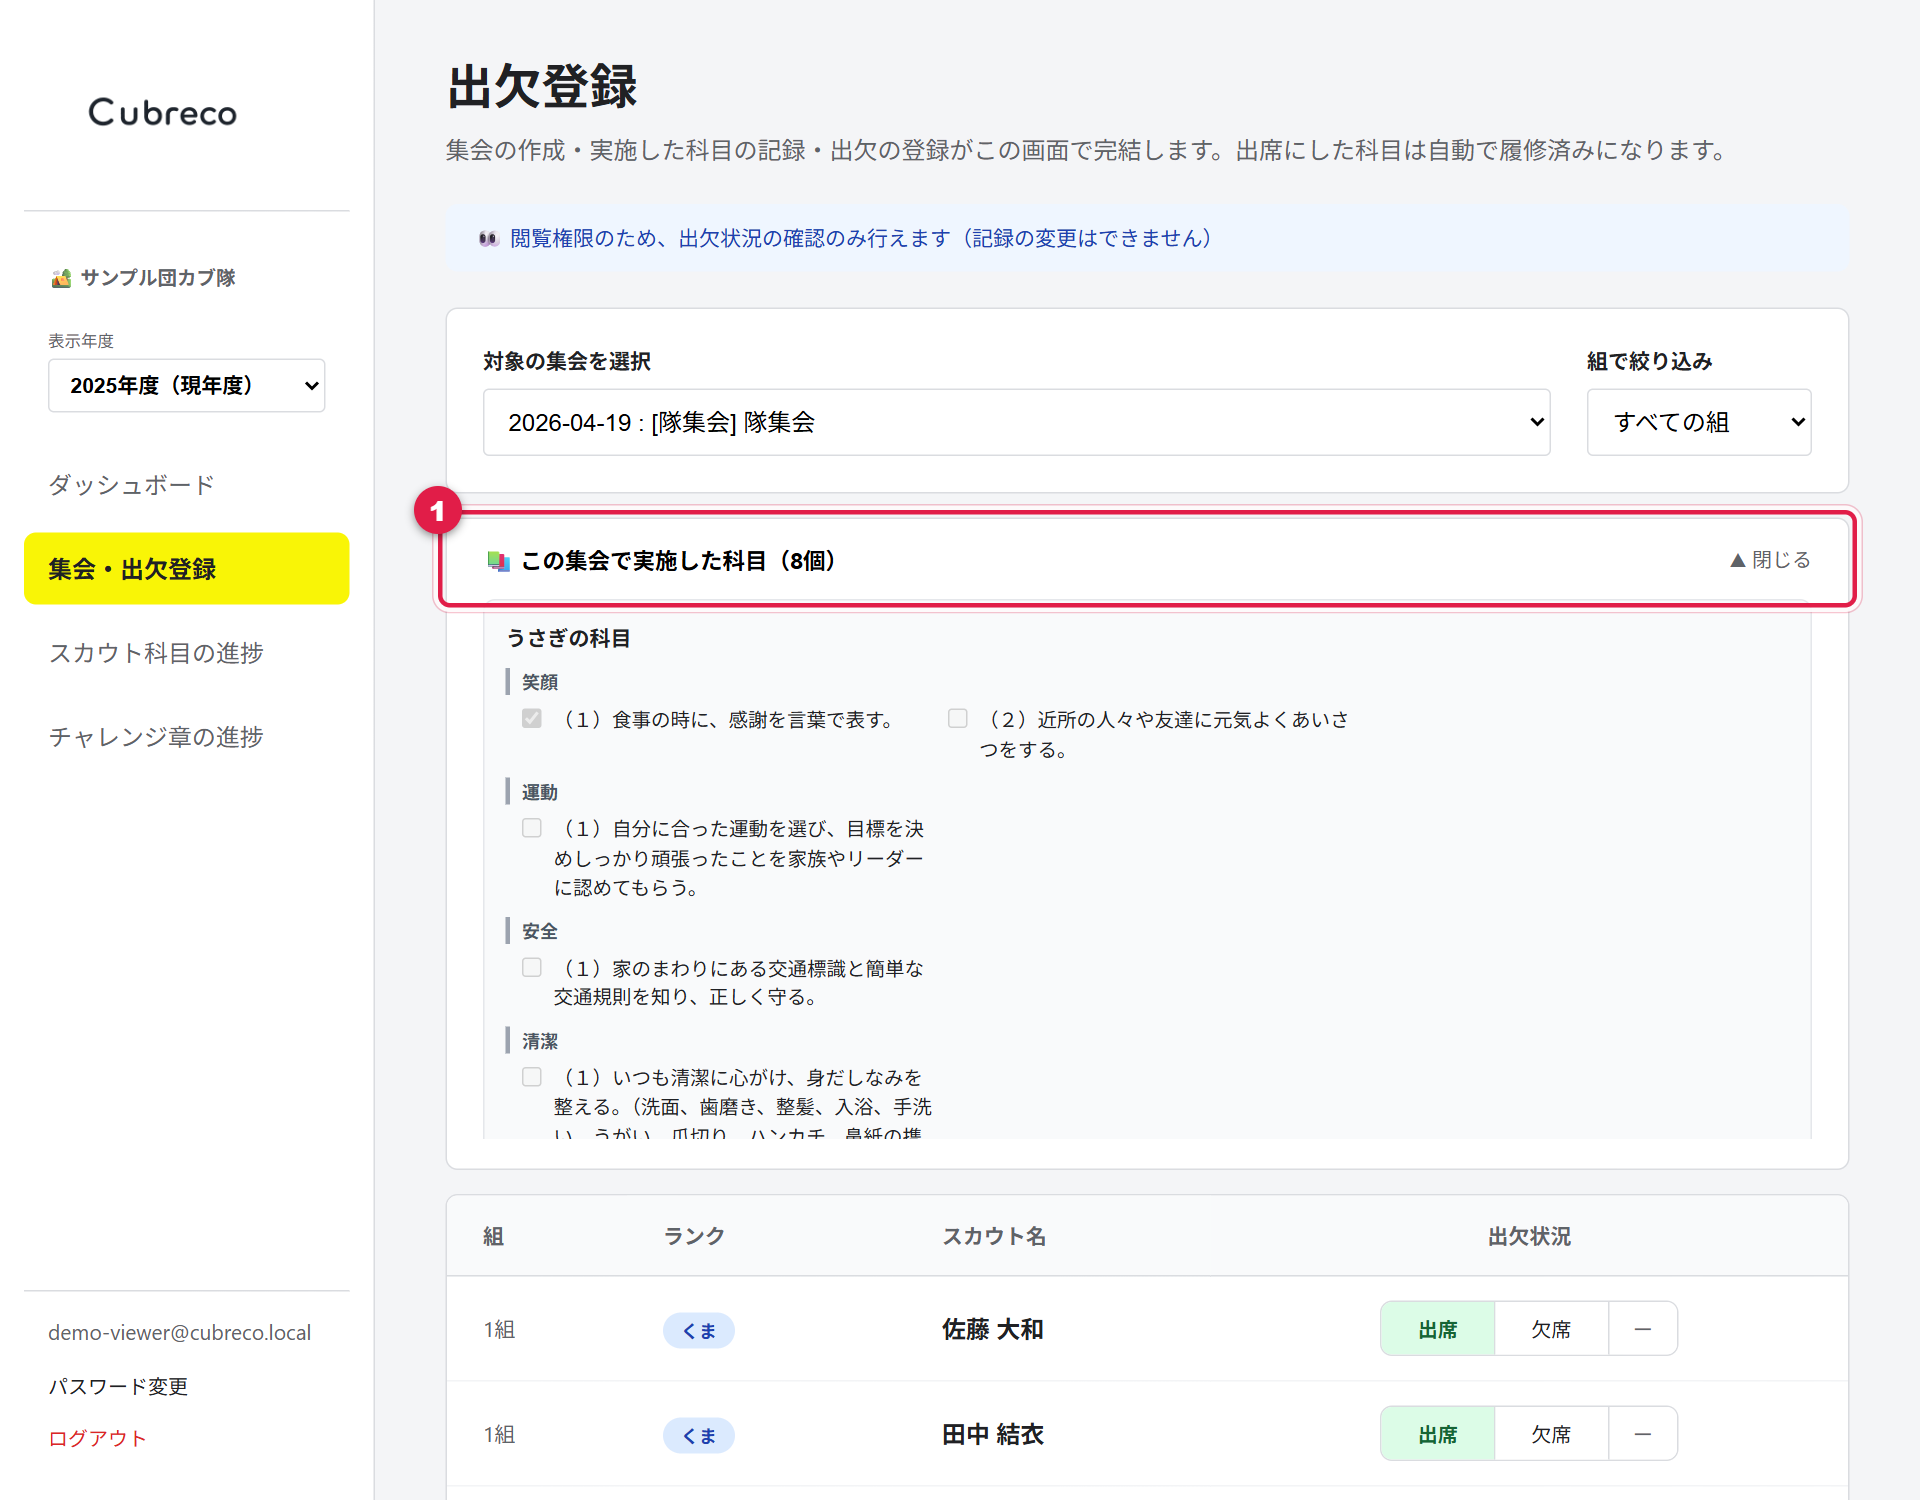1920x1500 pixels.
Task: Click the ランク column header
Action: [694, 1236]
